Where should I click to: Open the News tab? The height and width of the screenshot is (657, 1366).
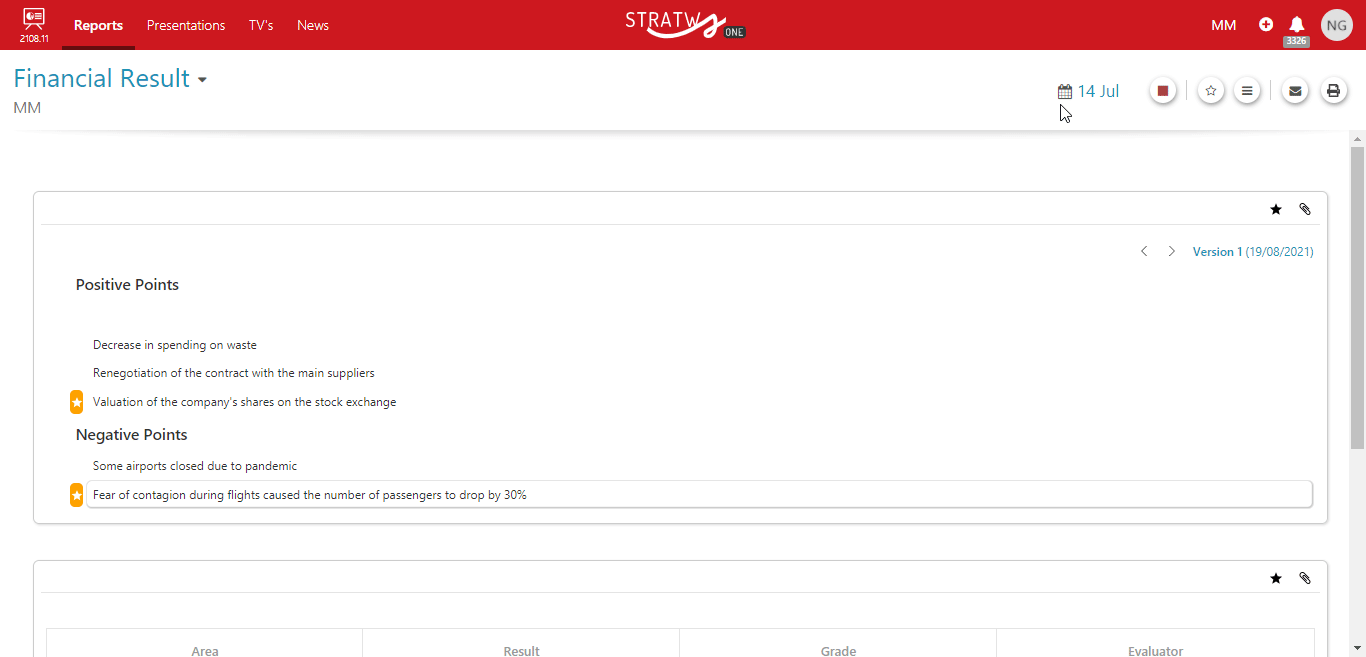(x=313, y=25)
